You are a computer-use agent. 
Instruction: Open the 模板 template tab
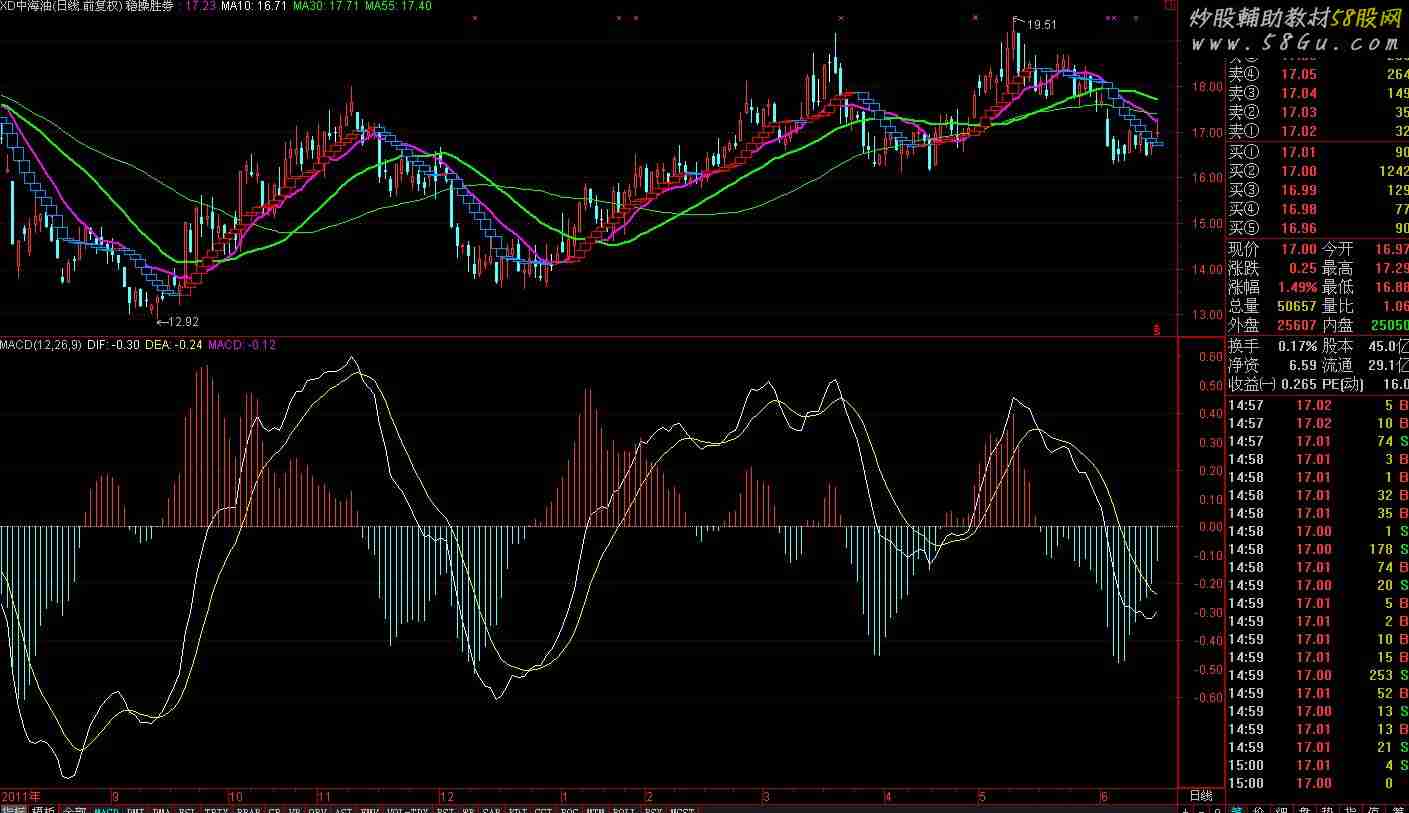[44, 810]
